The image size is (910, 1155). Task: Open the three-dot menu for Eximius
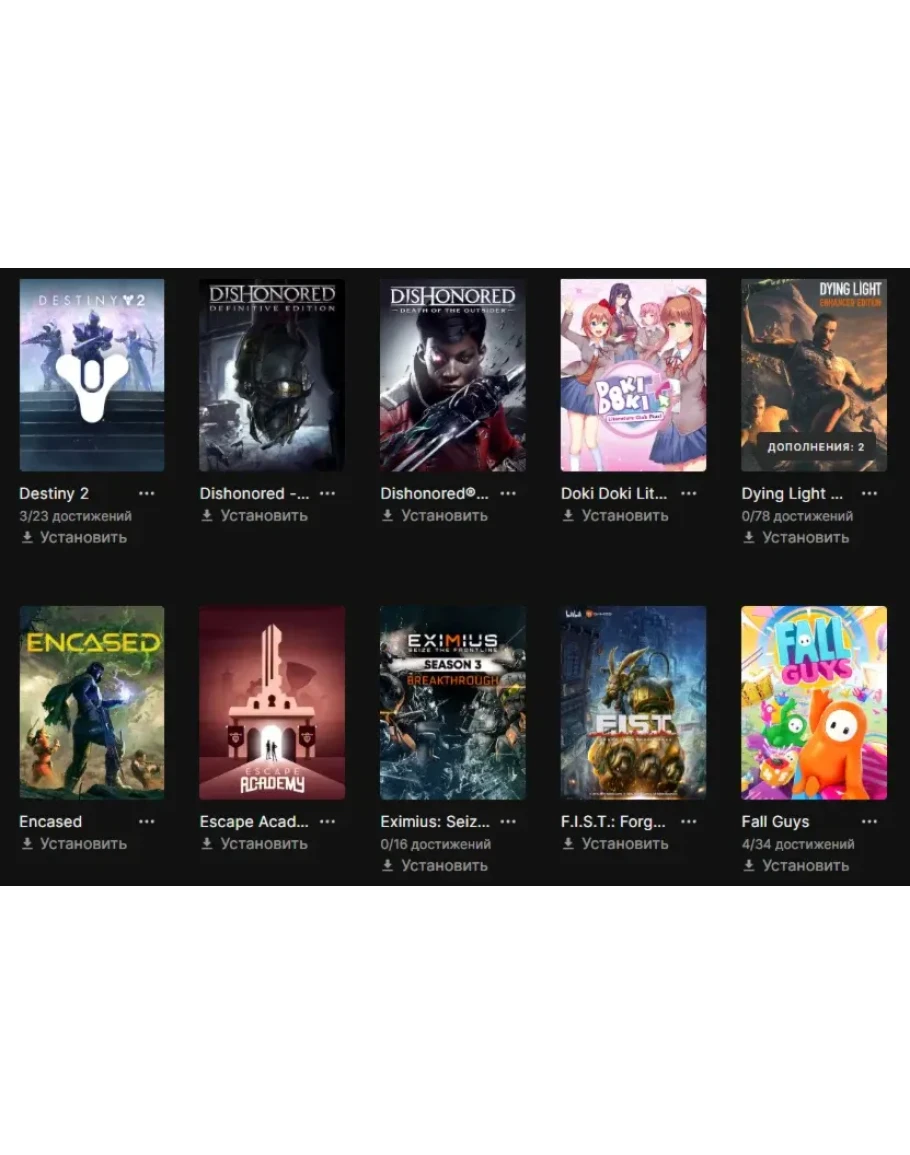click(x=508, y=821)
